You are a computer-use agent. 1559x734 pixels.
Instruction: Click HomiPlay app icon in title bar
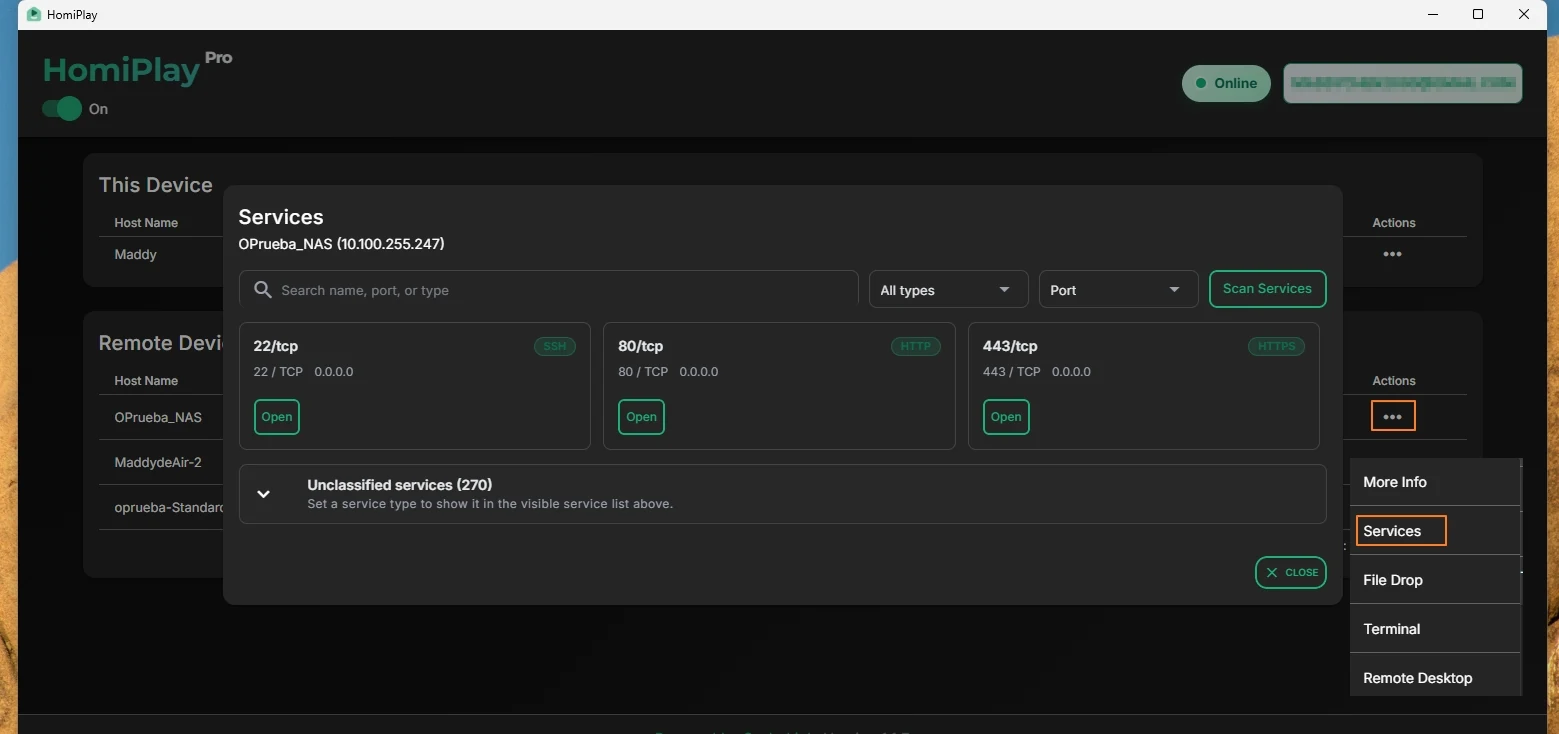[34, 15]
